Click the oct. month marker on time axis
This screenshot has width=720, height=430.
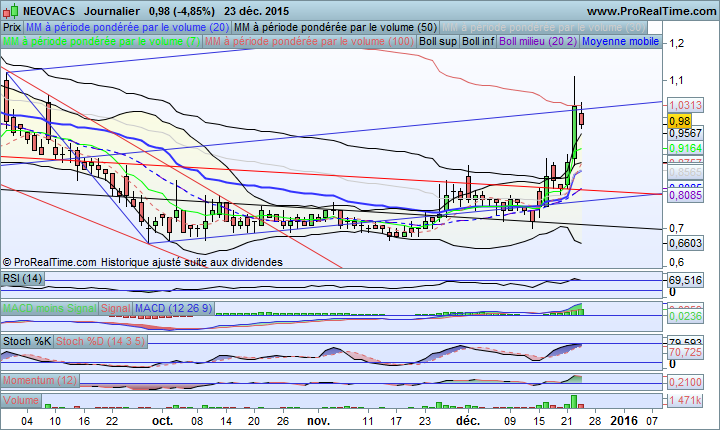pyautogui.click(x=163, y=420)
